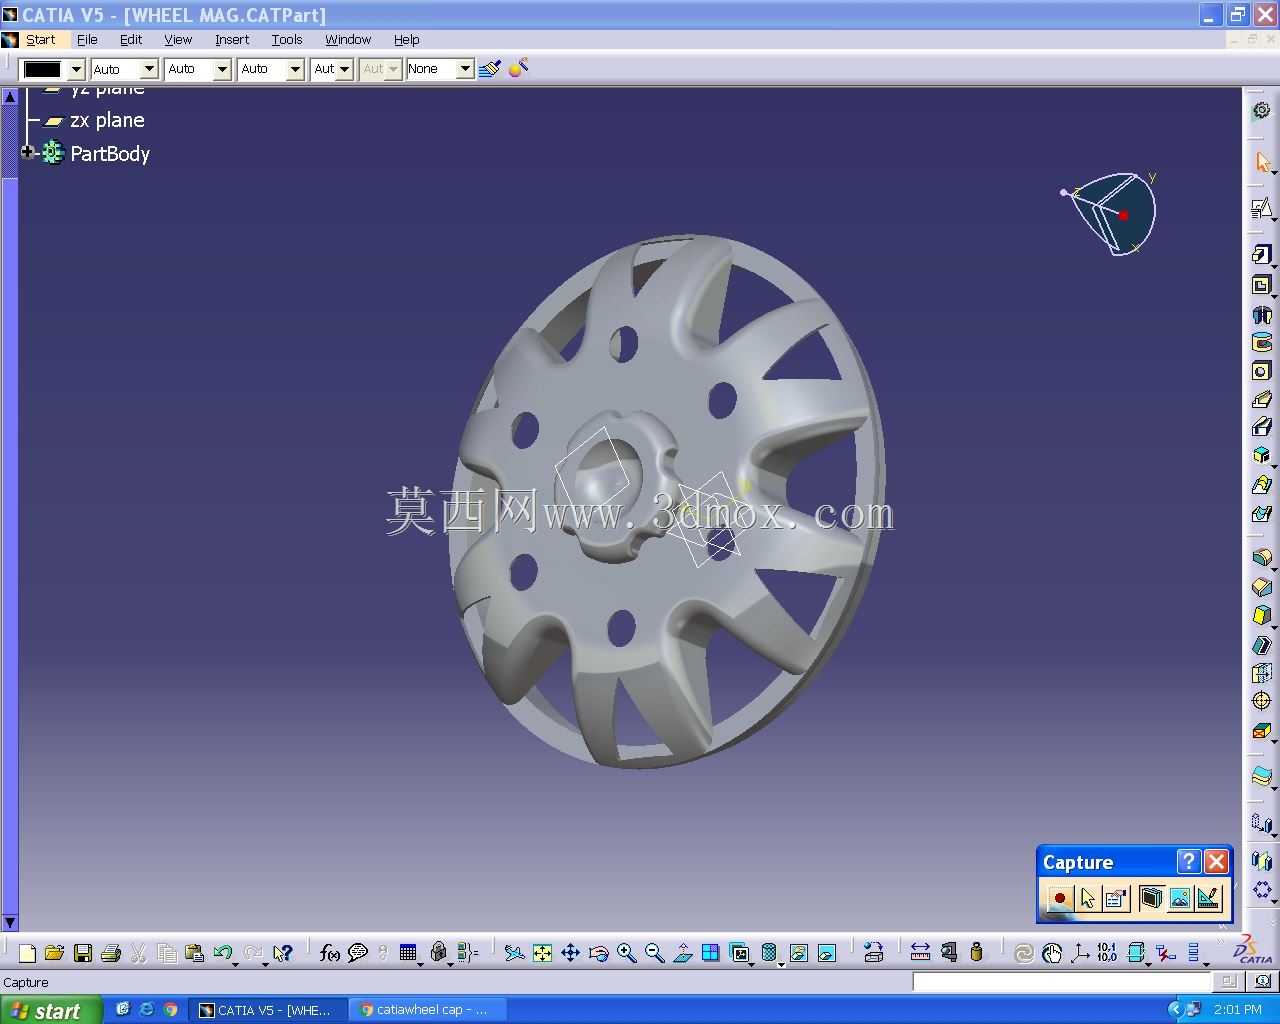Toggle Select mode arrow in Capture panel
The height and width of the screenshot is (1024, 1280).
point(1087,898)
